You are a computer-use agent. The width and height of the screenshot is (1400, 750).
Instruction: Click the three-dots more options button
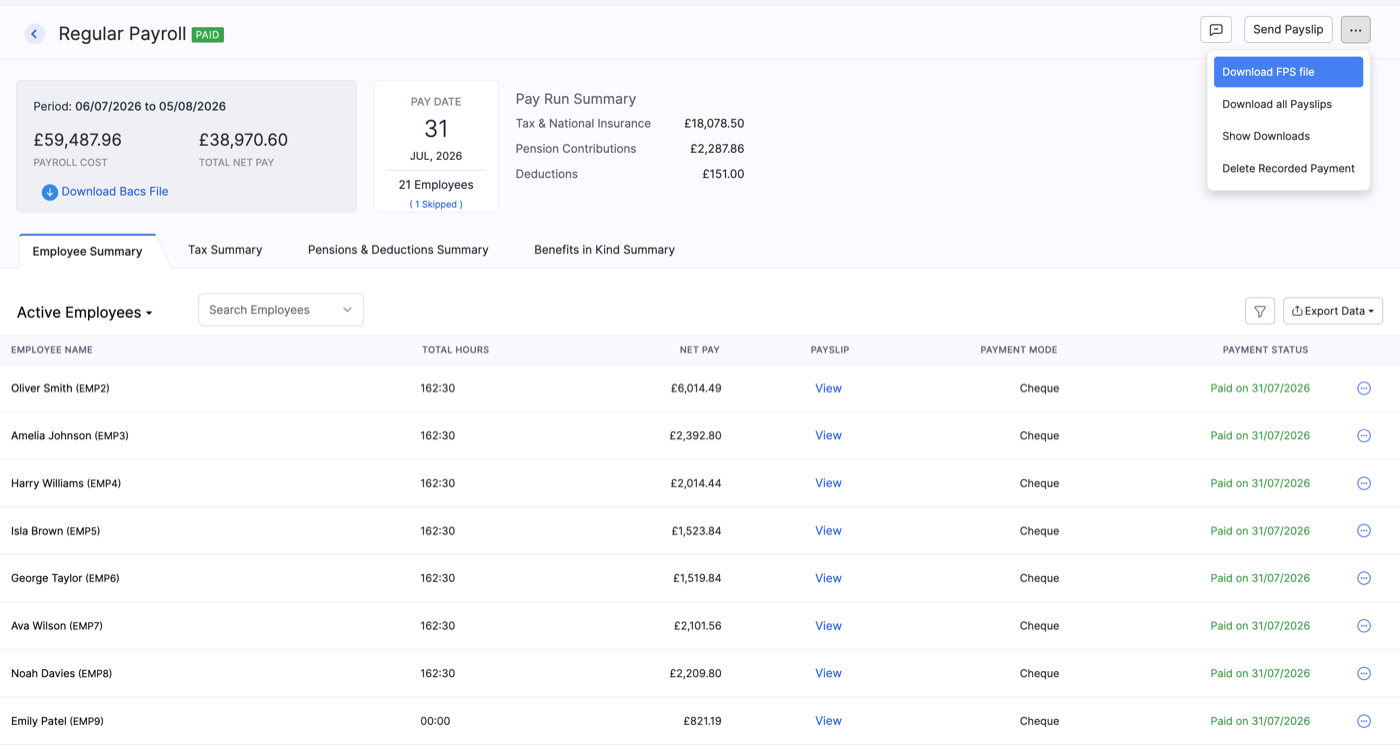[x=1355, y=30]
